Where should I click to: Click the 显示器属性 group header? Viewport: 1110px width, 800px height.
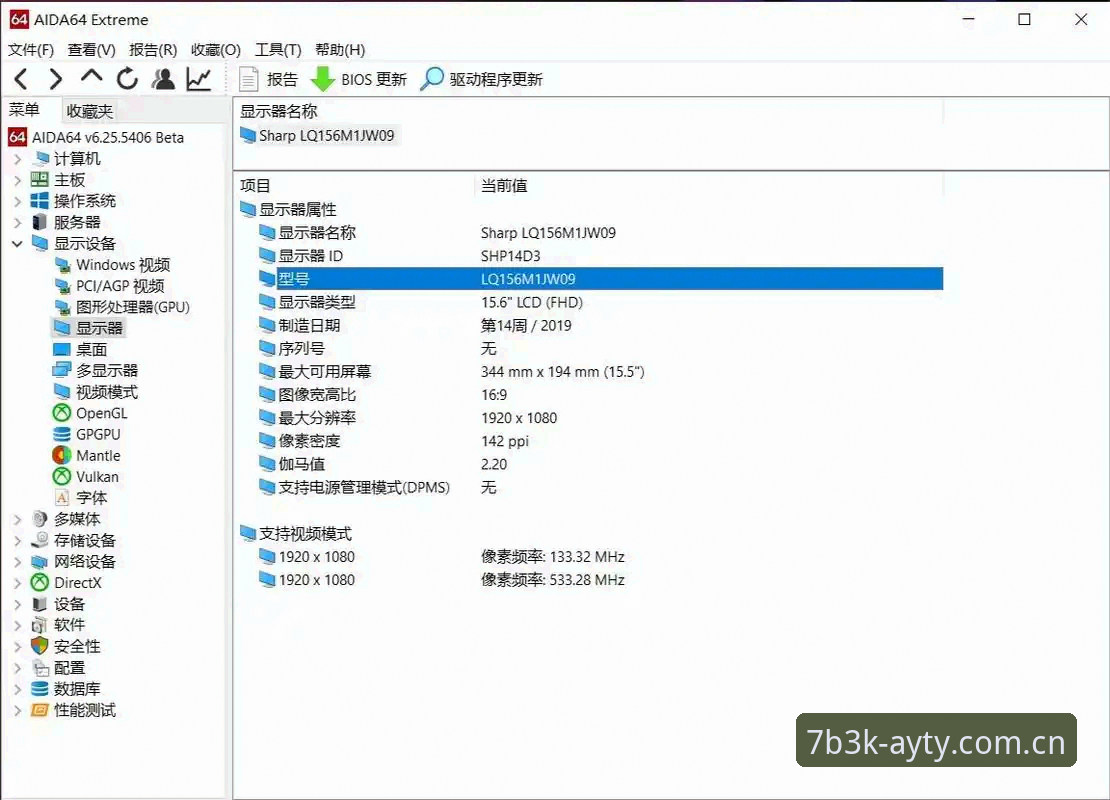(x=288, y=210)
